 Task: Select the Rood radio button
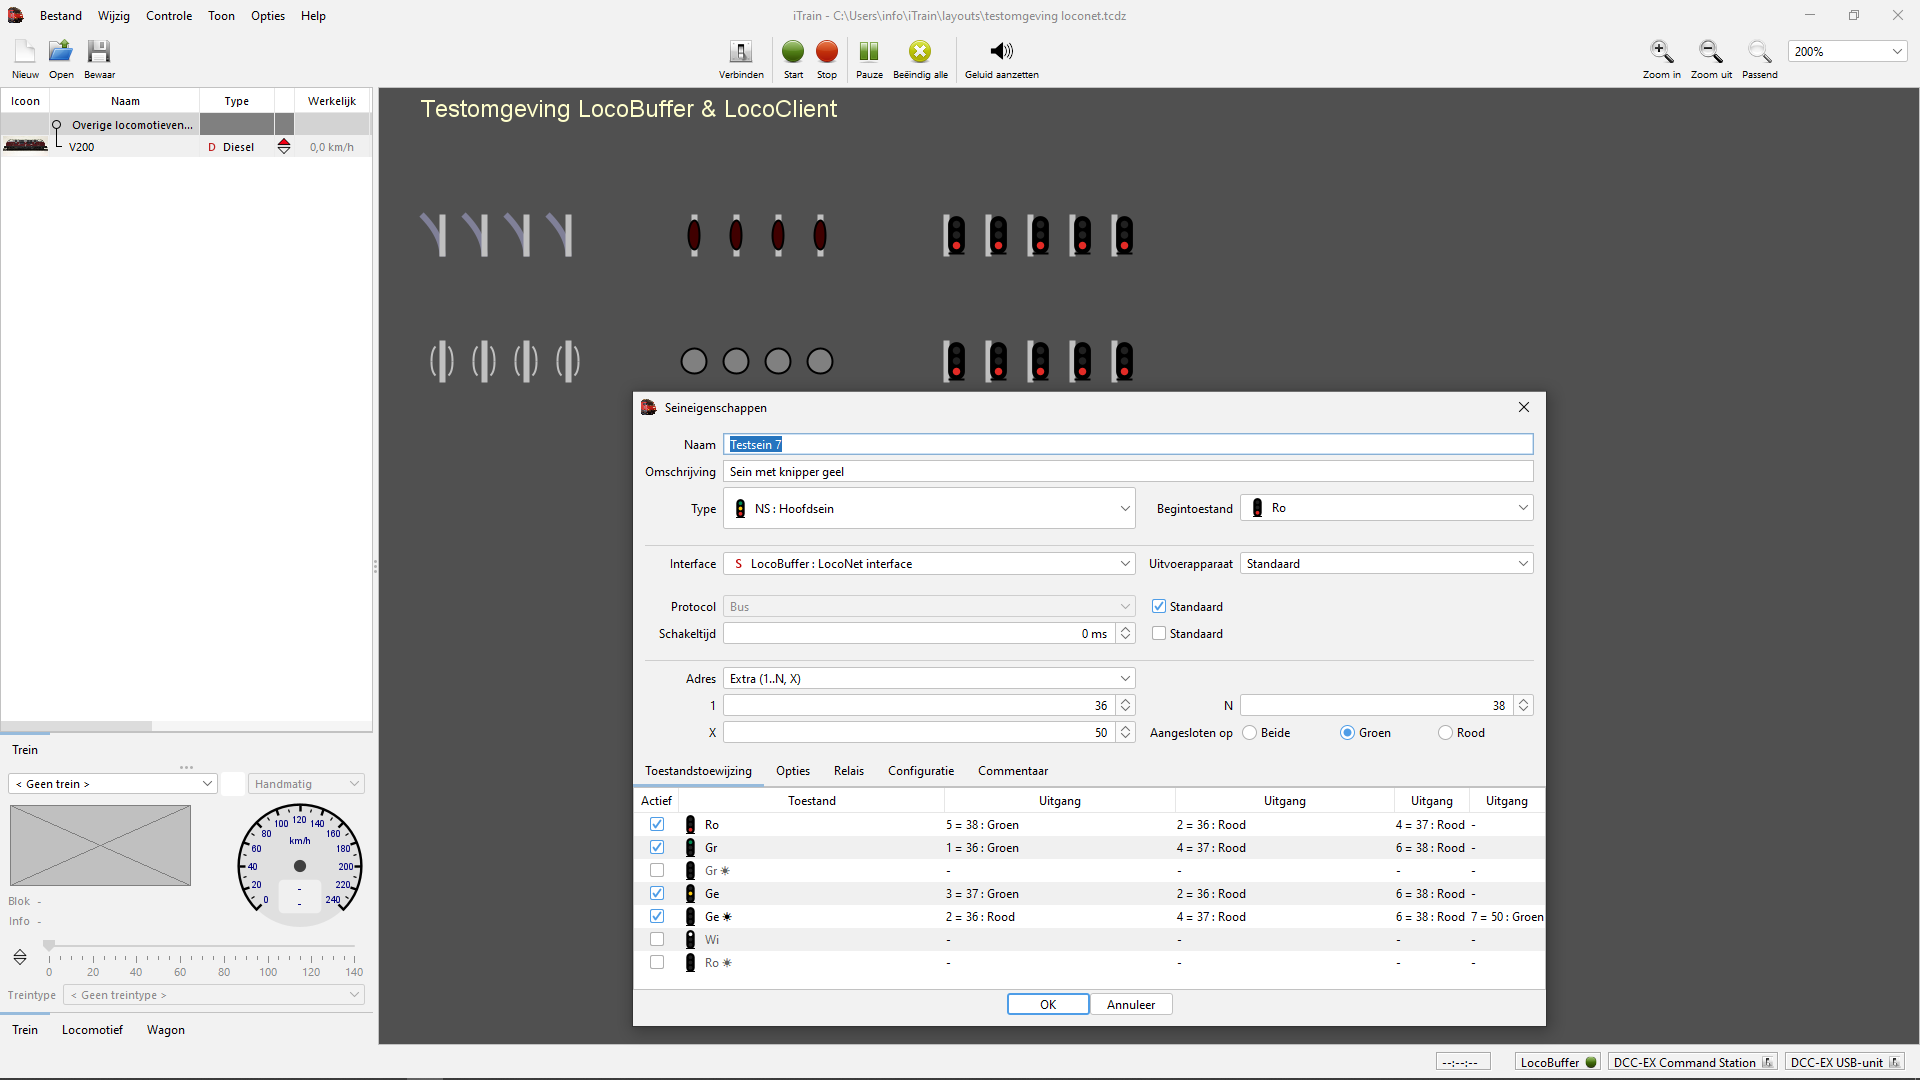1445,733
